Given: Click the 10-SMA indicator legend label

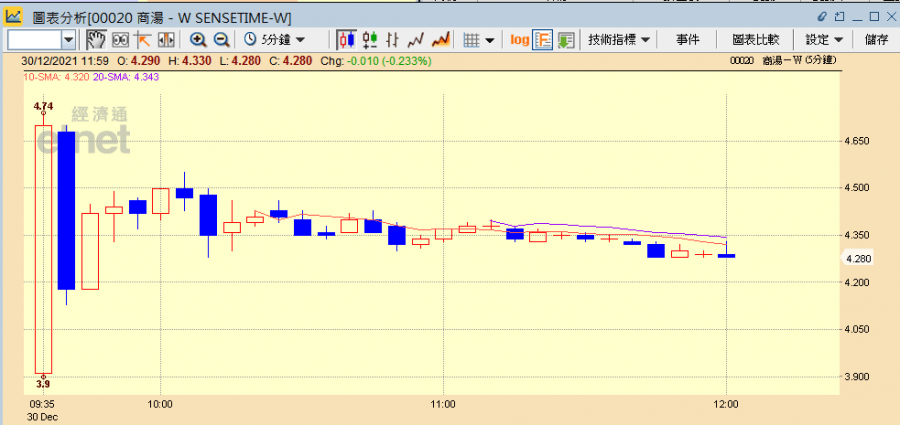Looking at the screenshot, I should (x=45, y=76).
